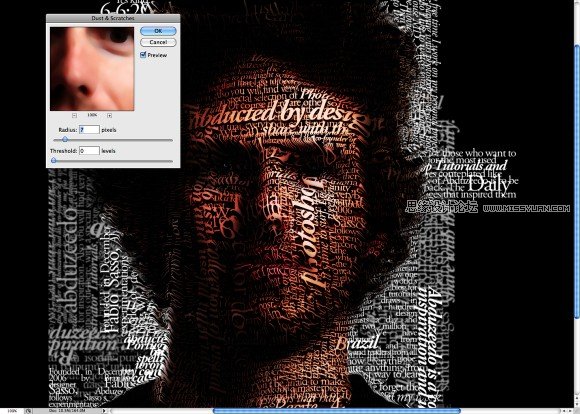Viewport: 580px width, 414px height.
Task: Click the Threshold slider handle
Action: [54, 161]
